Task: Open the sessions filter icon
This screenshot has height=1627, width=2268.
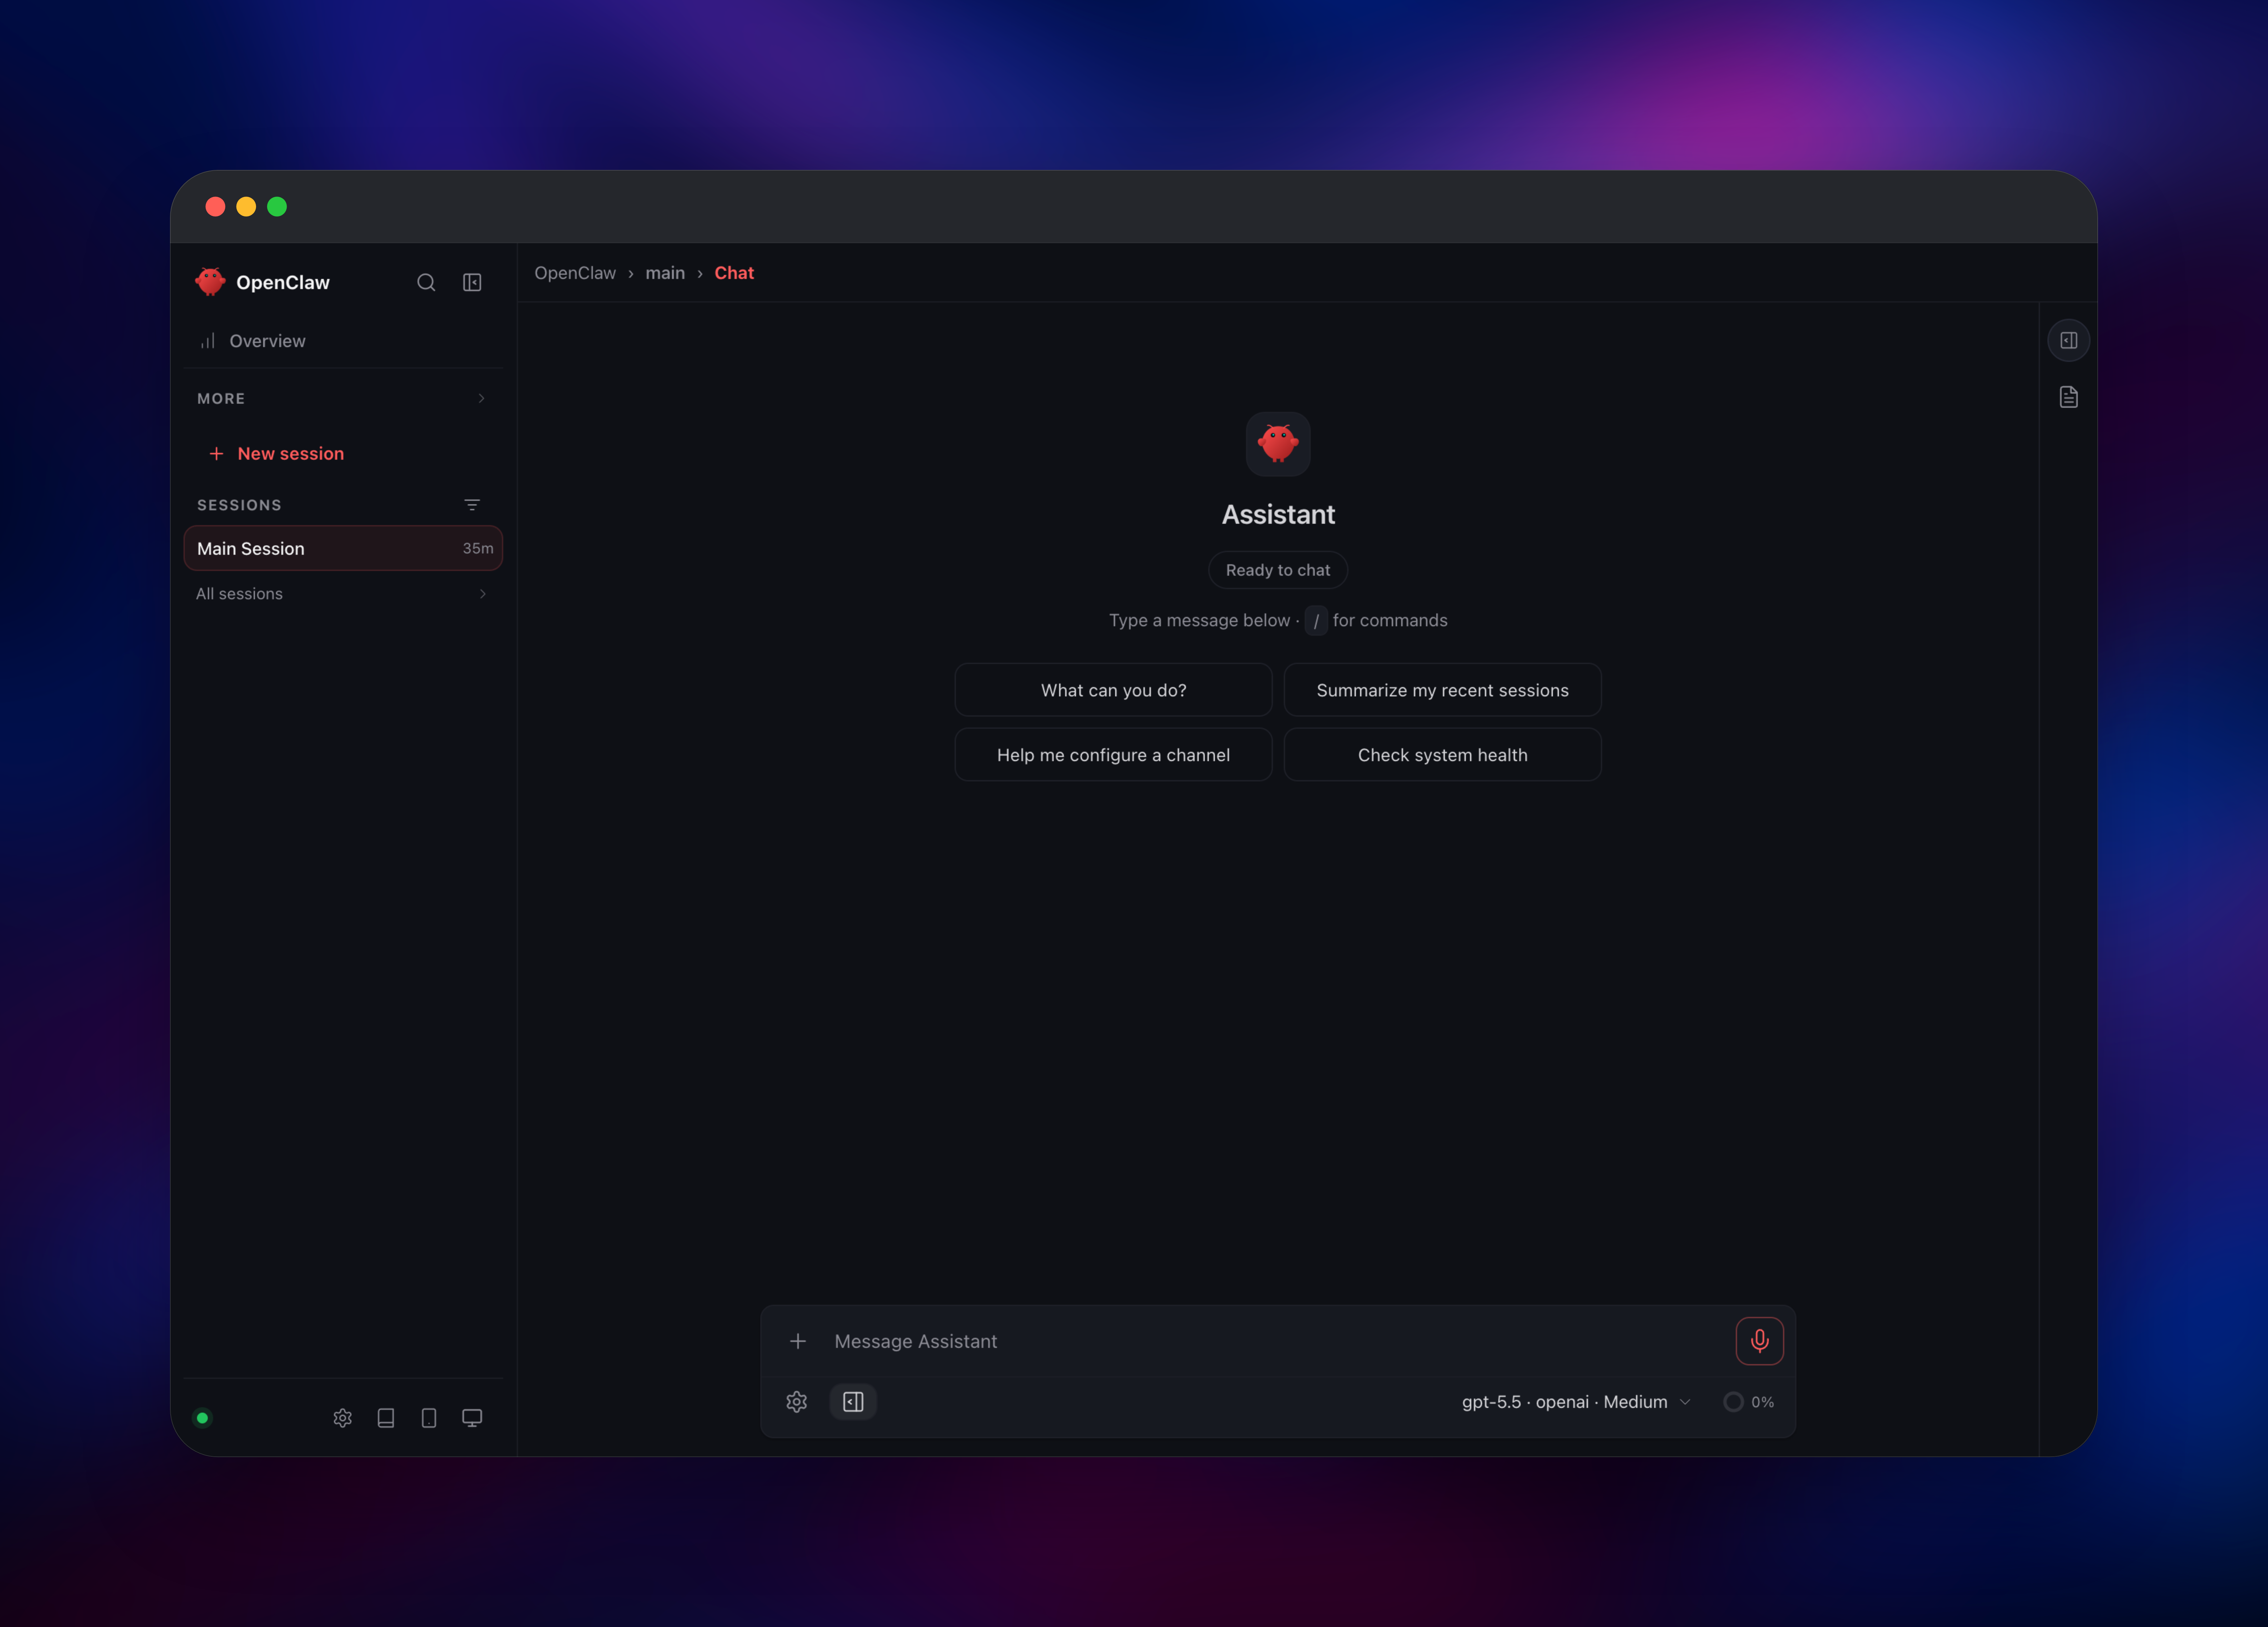Action: click(472, 505)
